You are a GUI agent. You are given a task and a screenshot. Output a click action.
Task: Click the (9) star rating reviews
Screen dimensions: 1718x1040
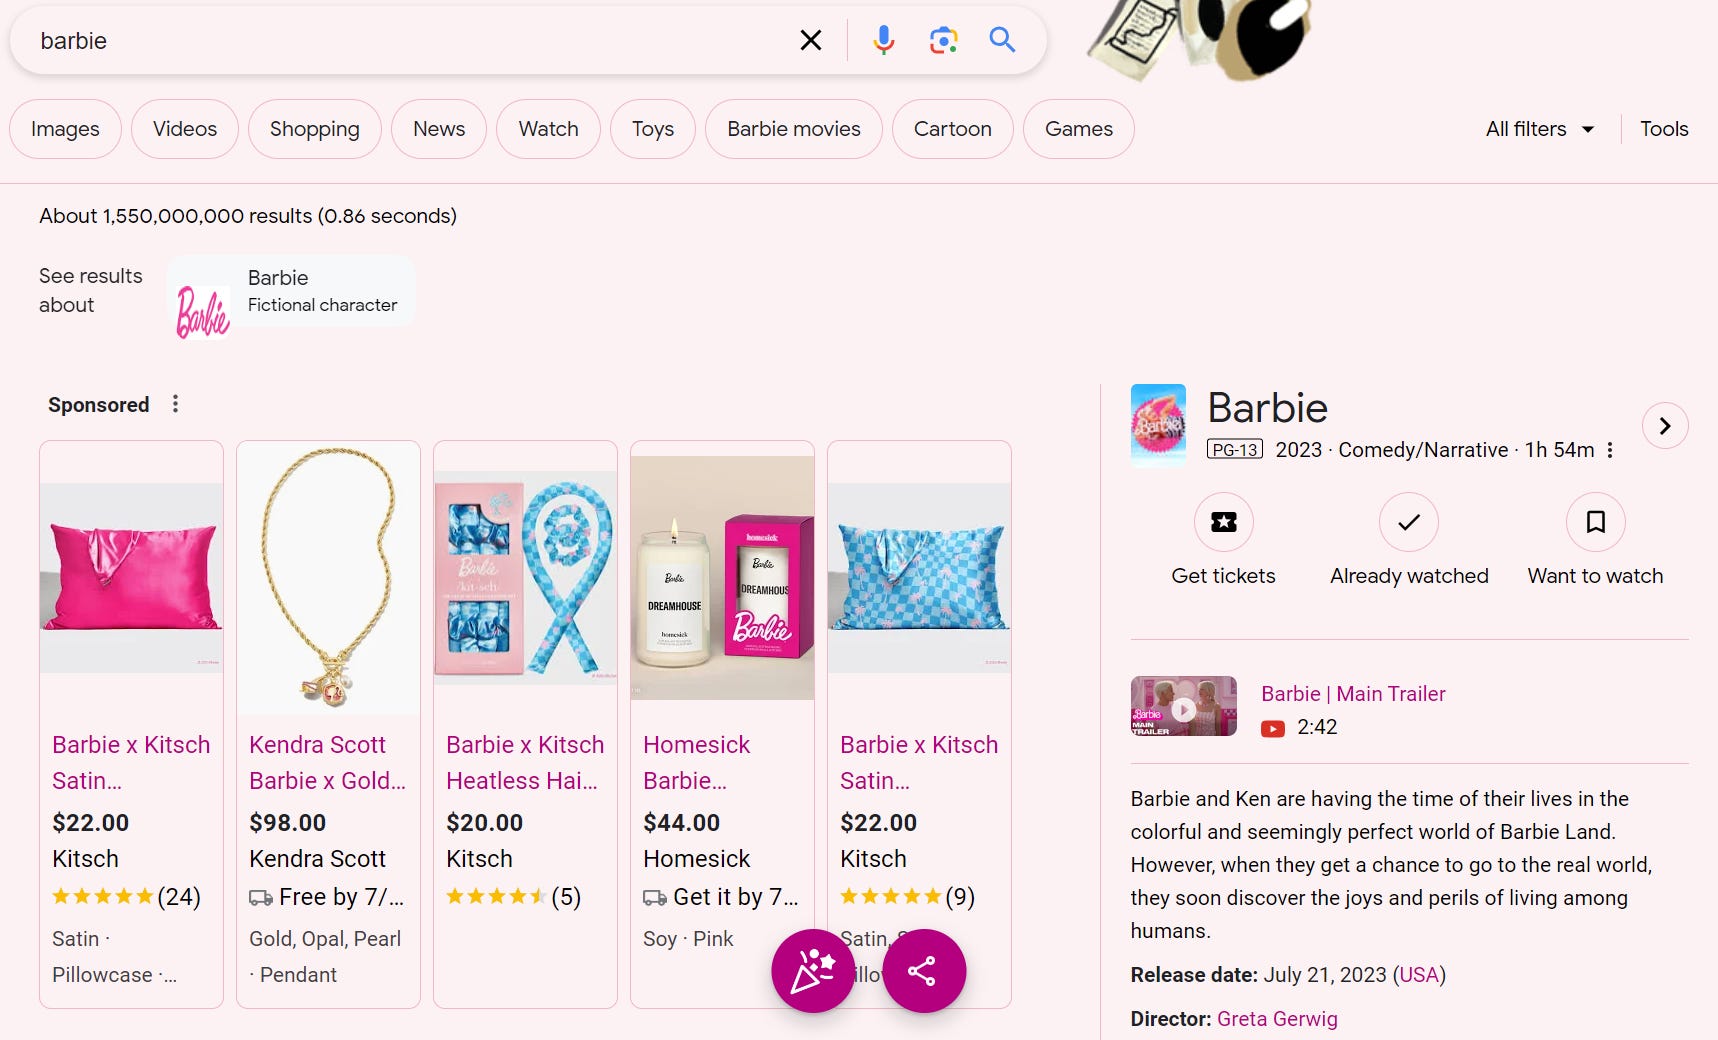[907, 897]
